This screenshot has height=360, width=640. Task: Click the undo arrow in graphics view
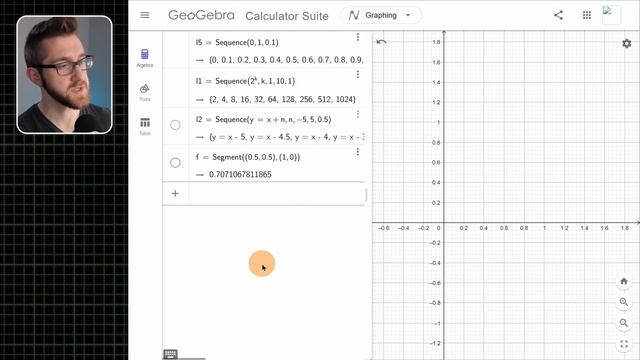click(381, 42)
